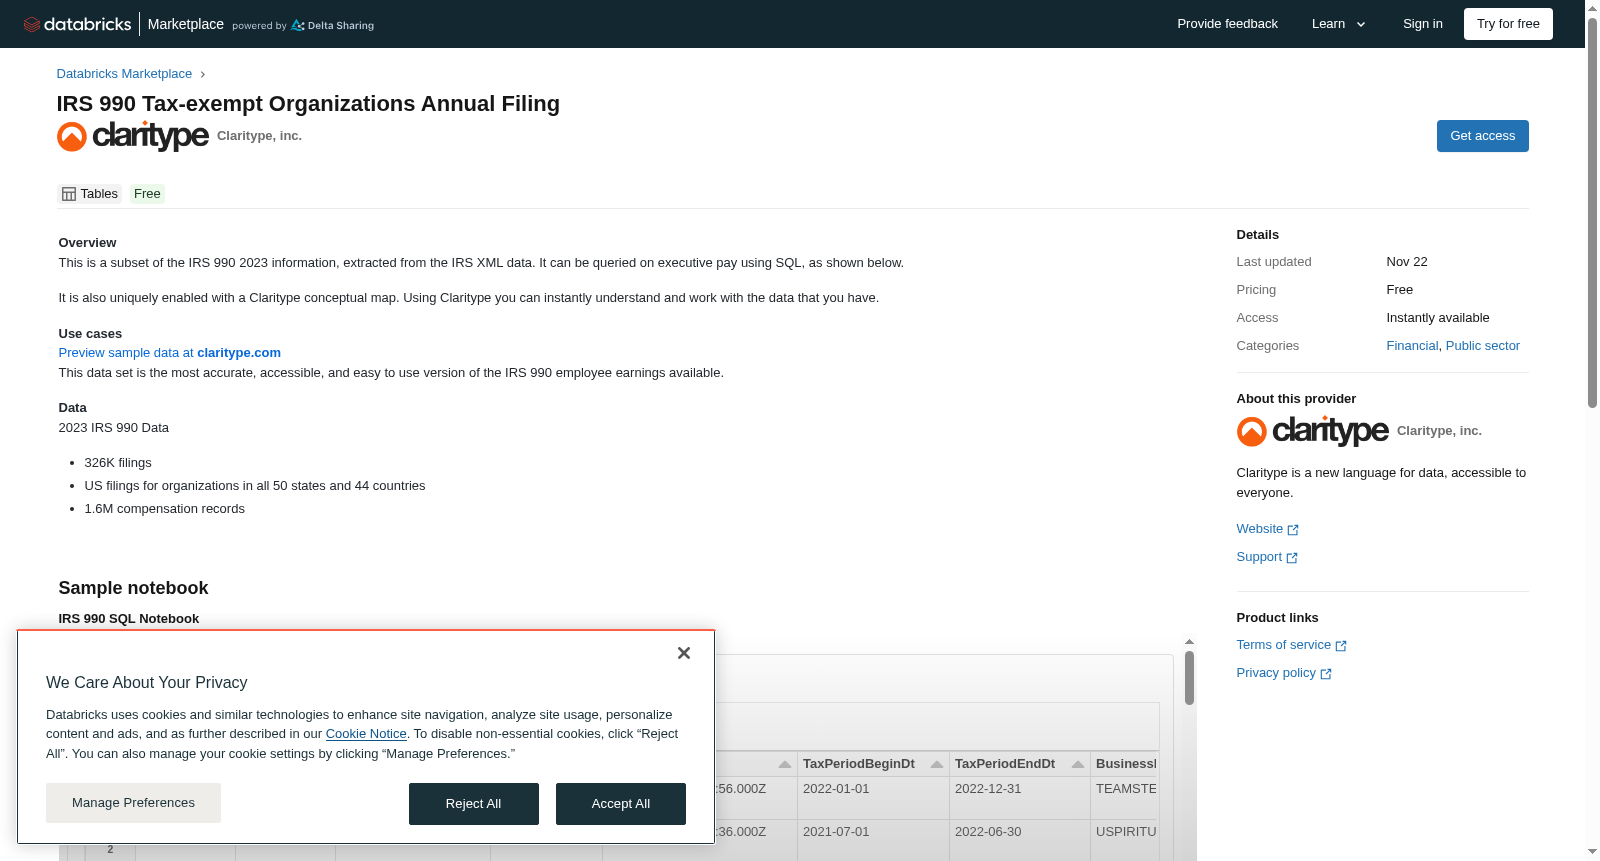This screenshot has height=861, width=1600.
Task: Click Accept All cookies
Action: tap(621, 804)
